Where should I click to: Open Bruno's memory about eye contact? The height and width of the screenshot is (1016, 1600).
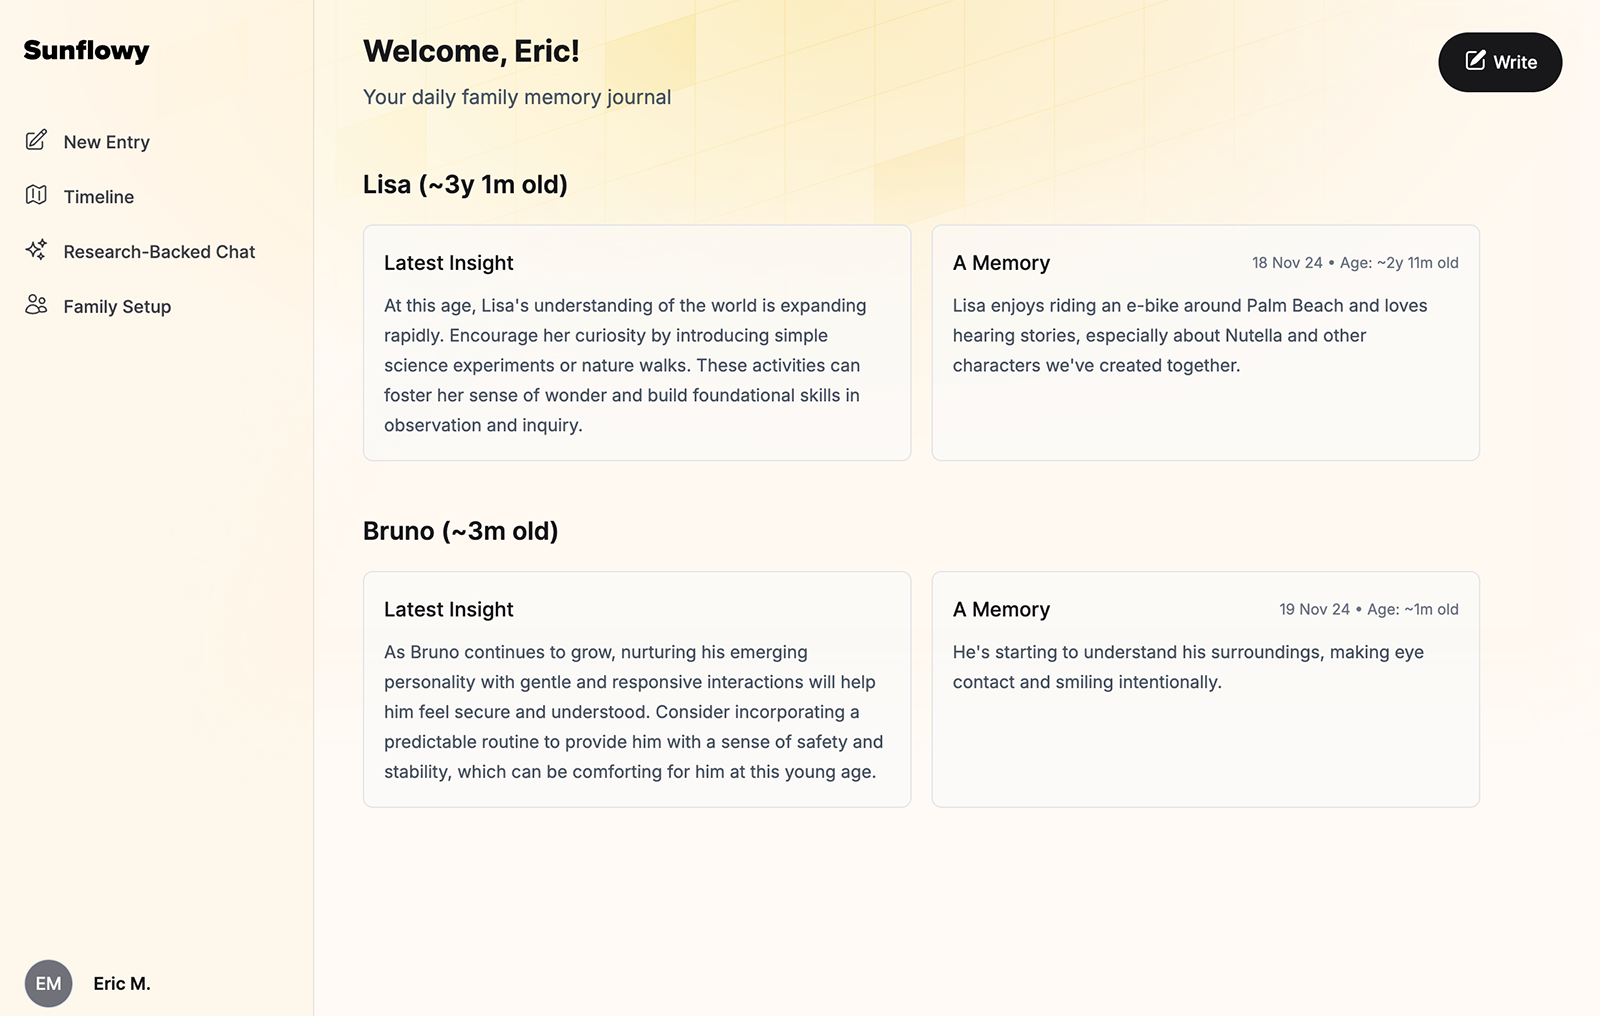[x=1205, y=689]
